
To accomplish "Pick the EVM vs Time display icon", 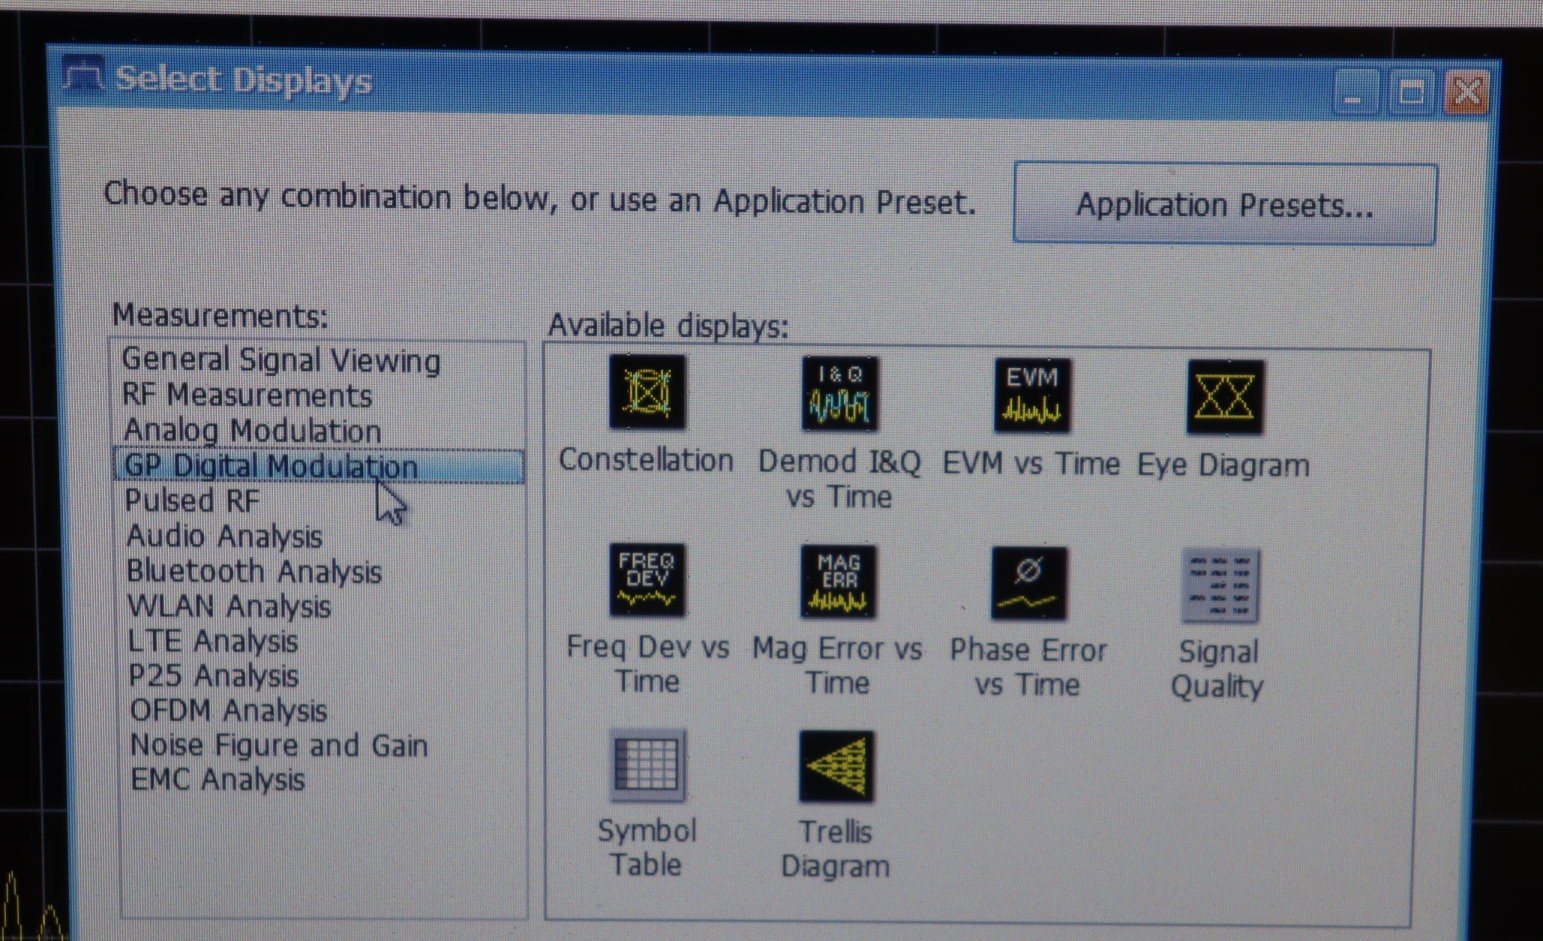I will (x=1032, y=396).
